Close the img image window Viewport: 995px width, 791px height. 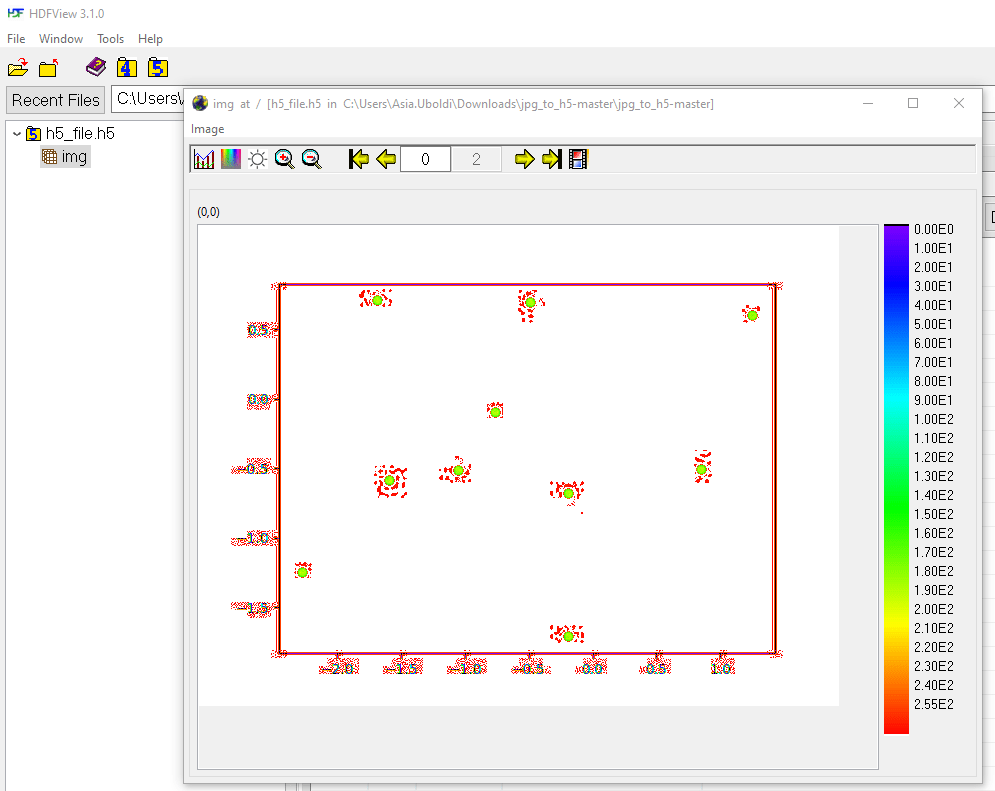958,103
